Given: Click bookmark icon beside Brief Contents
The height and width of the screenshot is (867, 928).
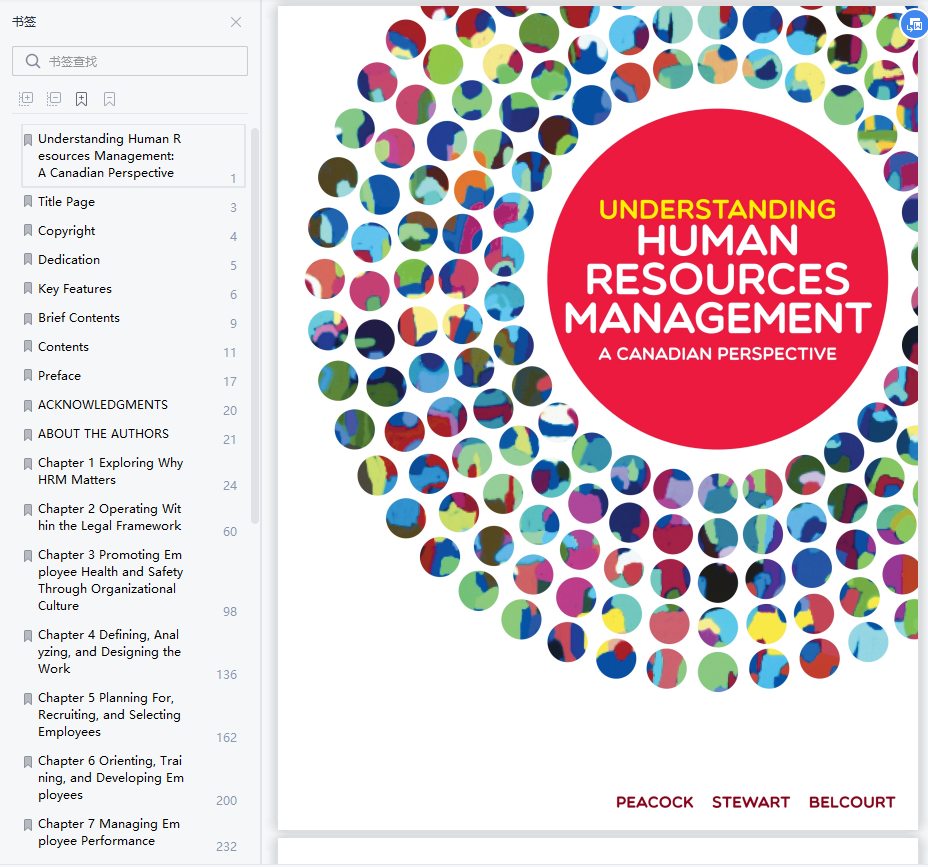Looking at the screenshot, I should (27, 319).
